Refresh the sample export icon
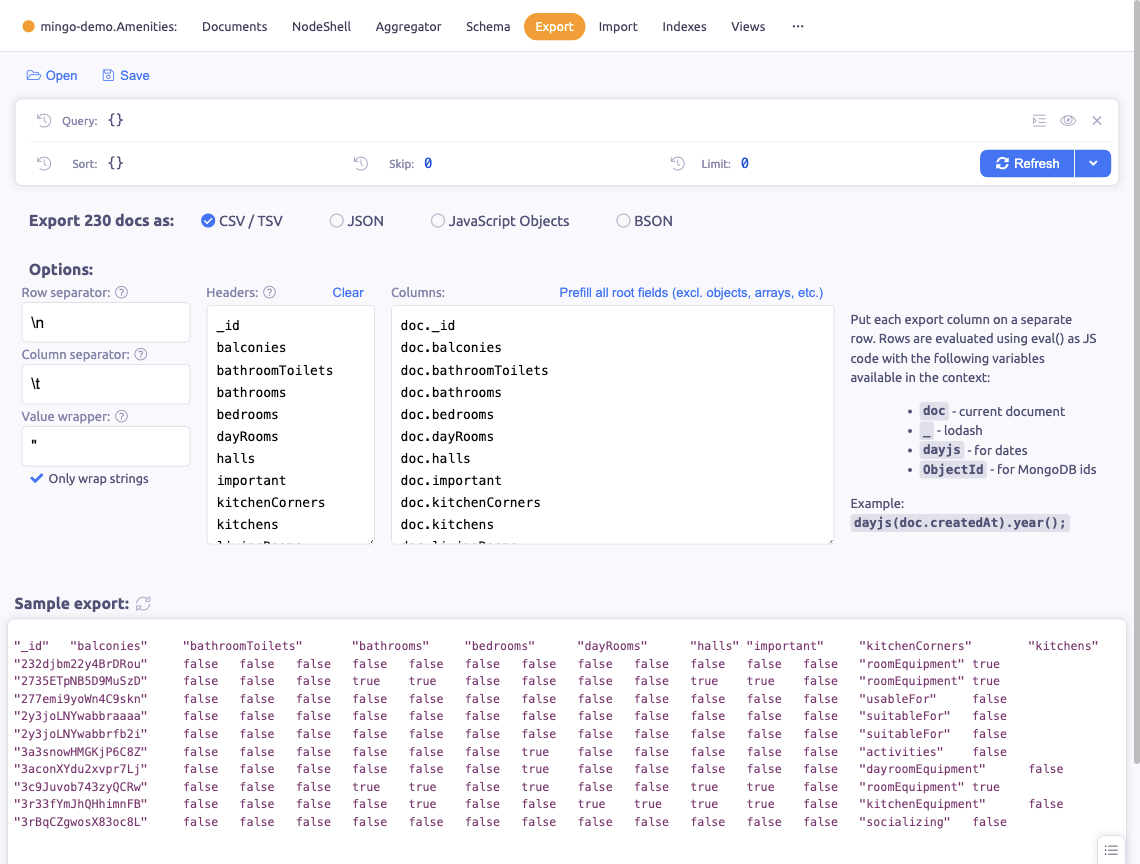 144,604
